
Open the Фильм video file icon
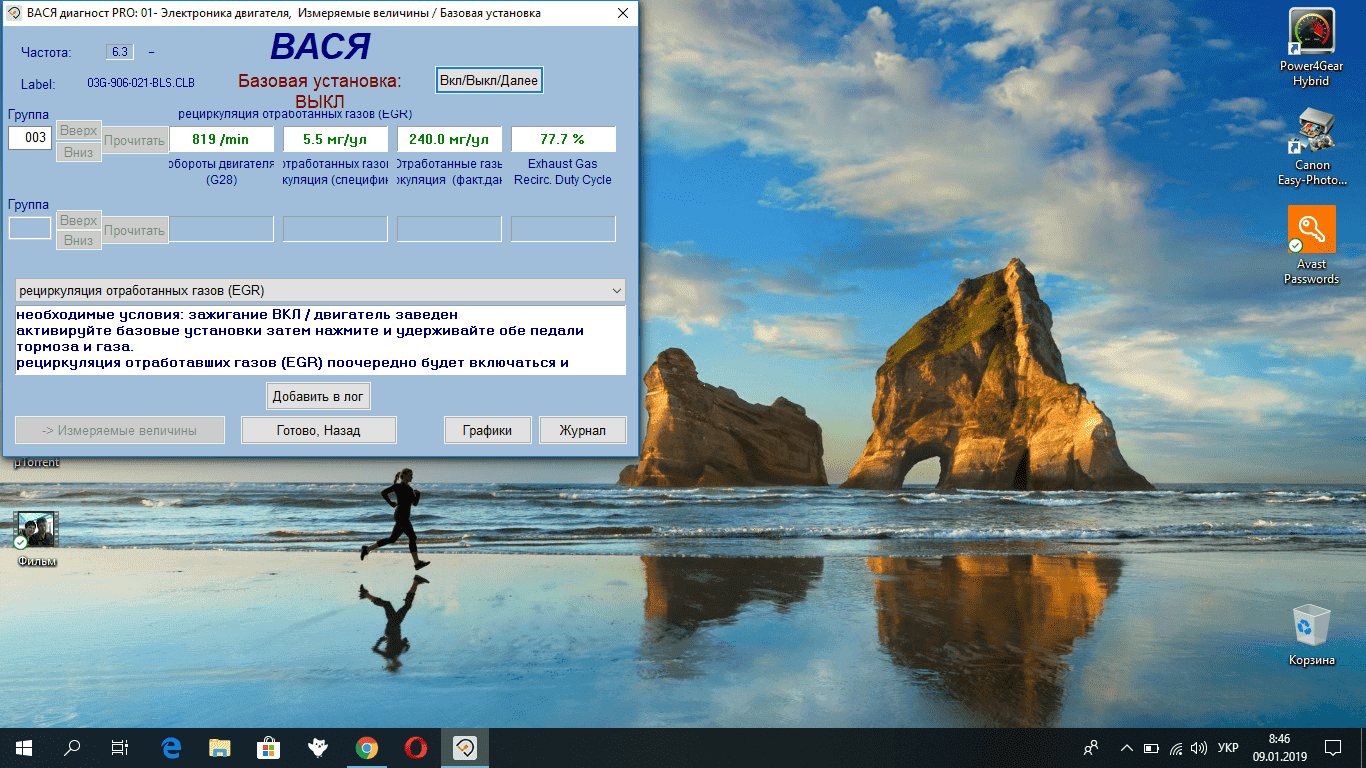[37, 530]
